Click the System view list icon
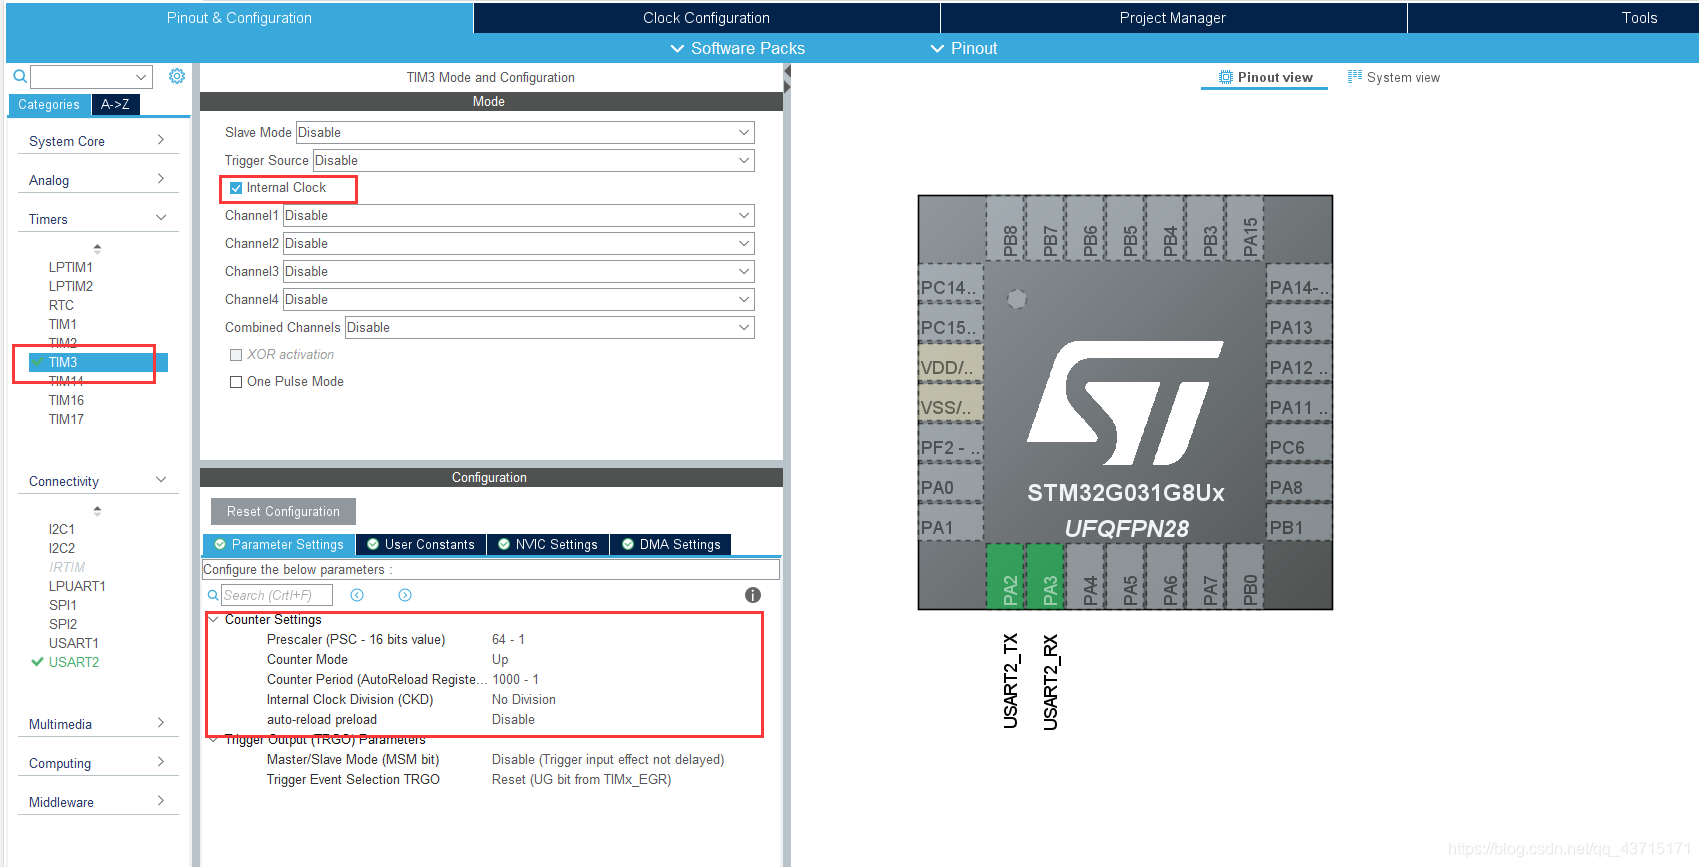The width and height of the screenshot is (1699, 867). point(1355,77)
